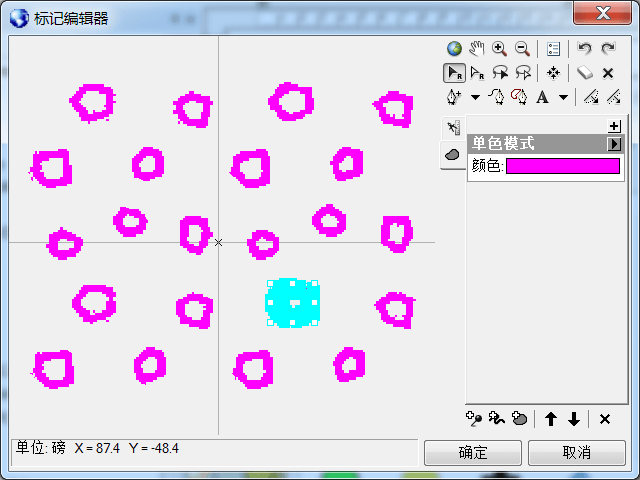The height and width of the screenshot is (480, 640).
Task: Expand the 单色模式 arrow menu
Action: pos(614,144)
